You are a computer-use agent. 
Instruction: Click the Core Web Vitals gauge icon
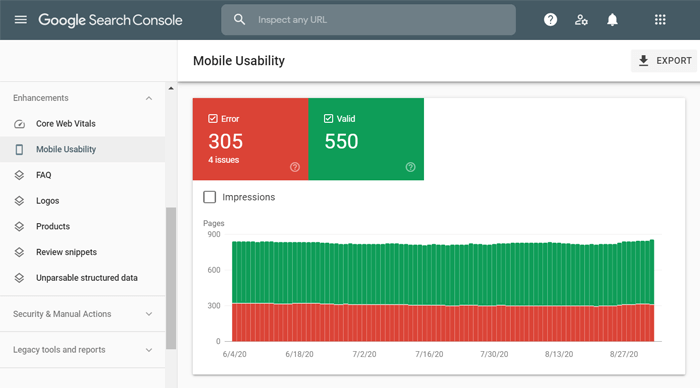click(19, 124)
